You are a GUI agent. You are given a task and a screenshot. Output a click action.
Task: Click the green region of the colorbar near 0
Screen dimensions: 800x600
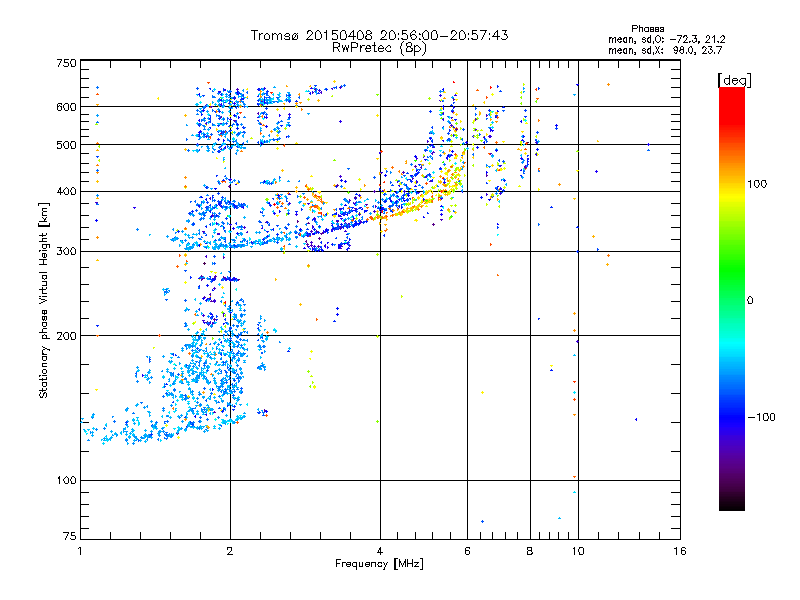(732, 286)
